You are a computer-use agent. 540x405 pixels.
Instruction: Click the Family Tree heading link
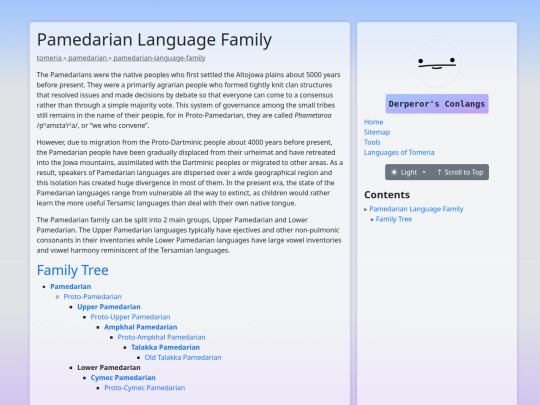[x=73, y=270]
